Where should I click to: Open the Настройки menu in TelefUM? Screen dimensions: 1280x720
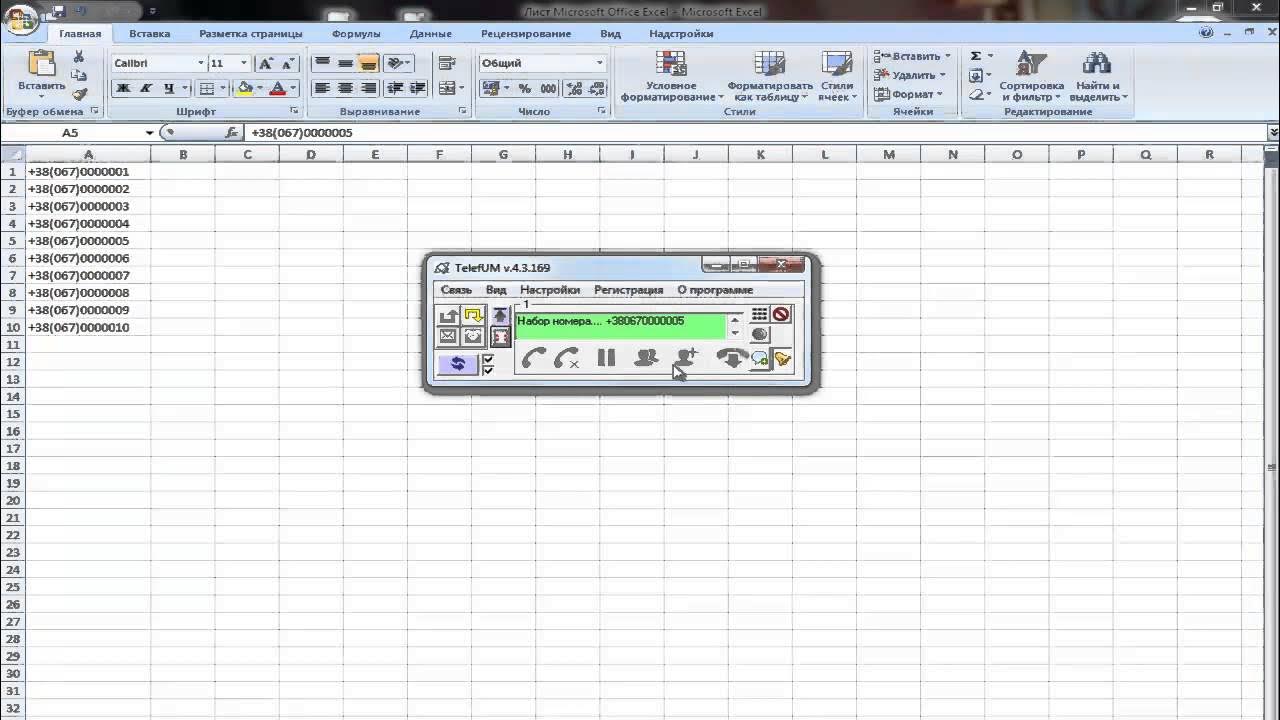(550, 290)
